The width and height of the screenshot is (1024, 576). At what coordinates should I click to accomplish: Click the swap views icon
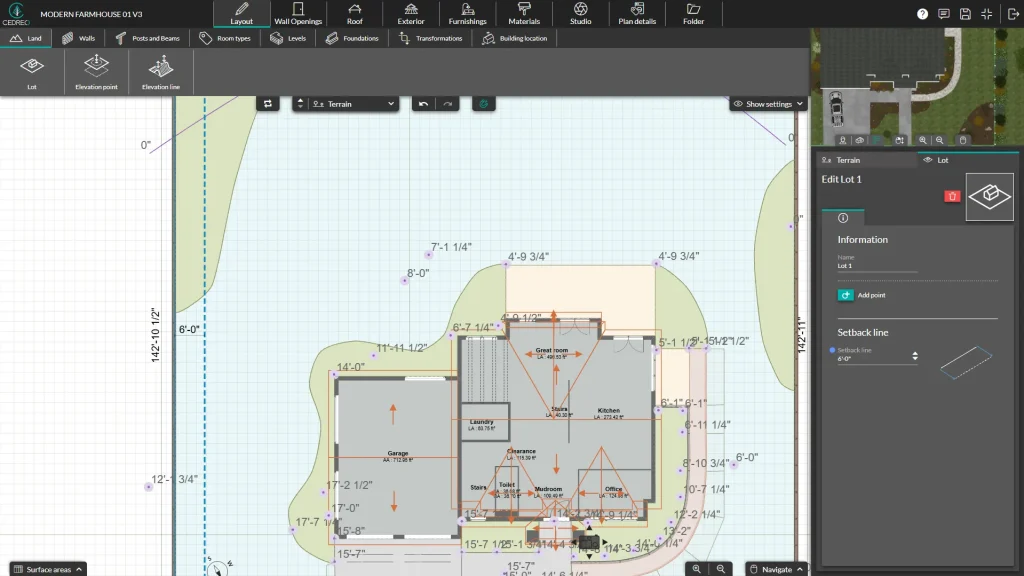(x=268, y=104)
